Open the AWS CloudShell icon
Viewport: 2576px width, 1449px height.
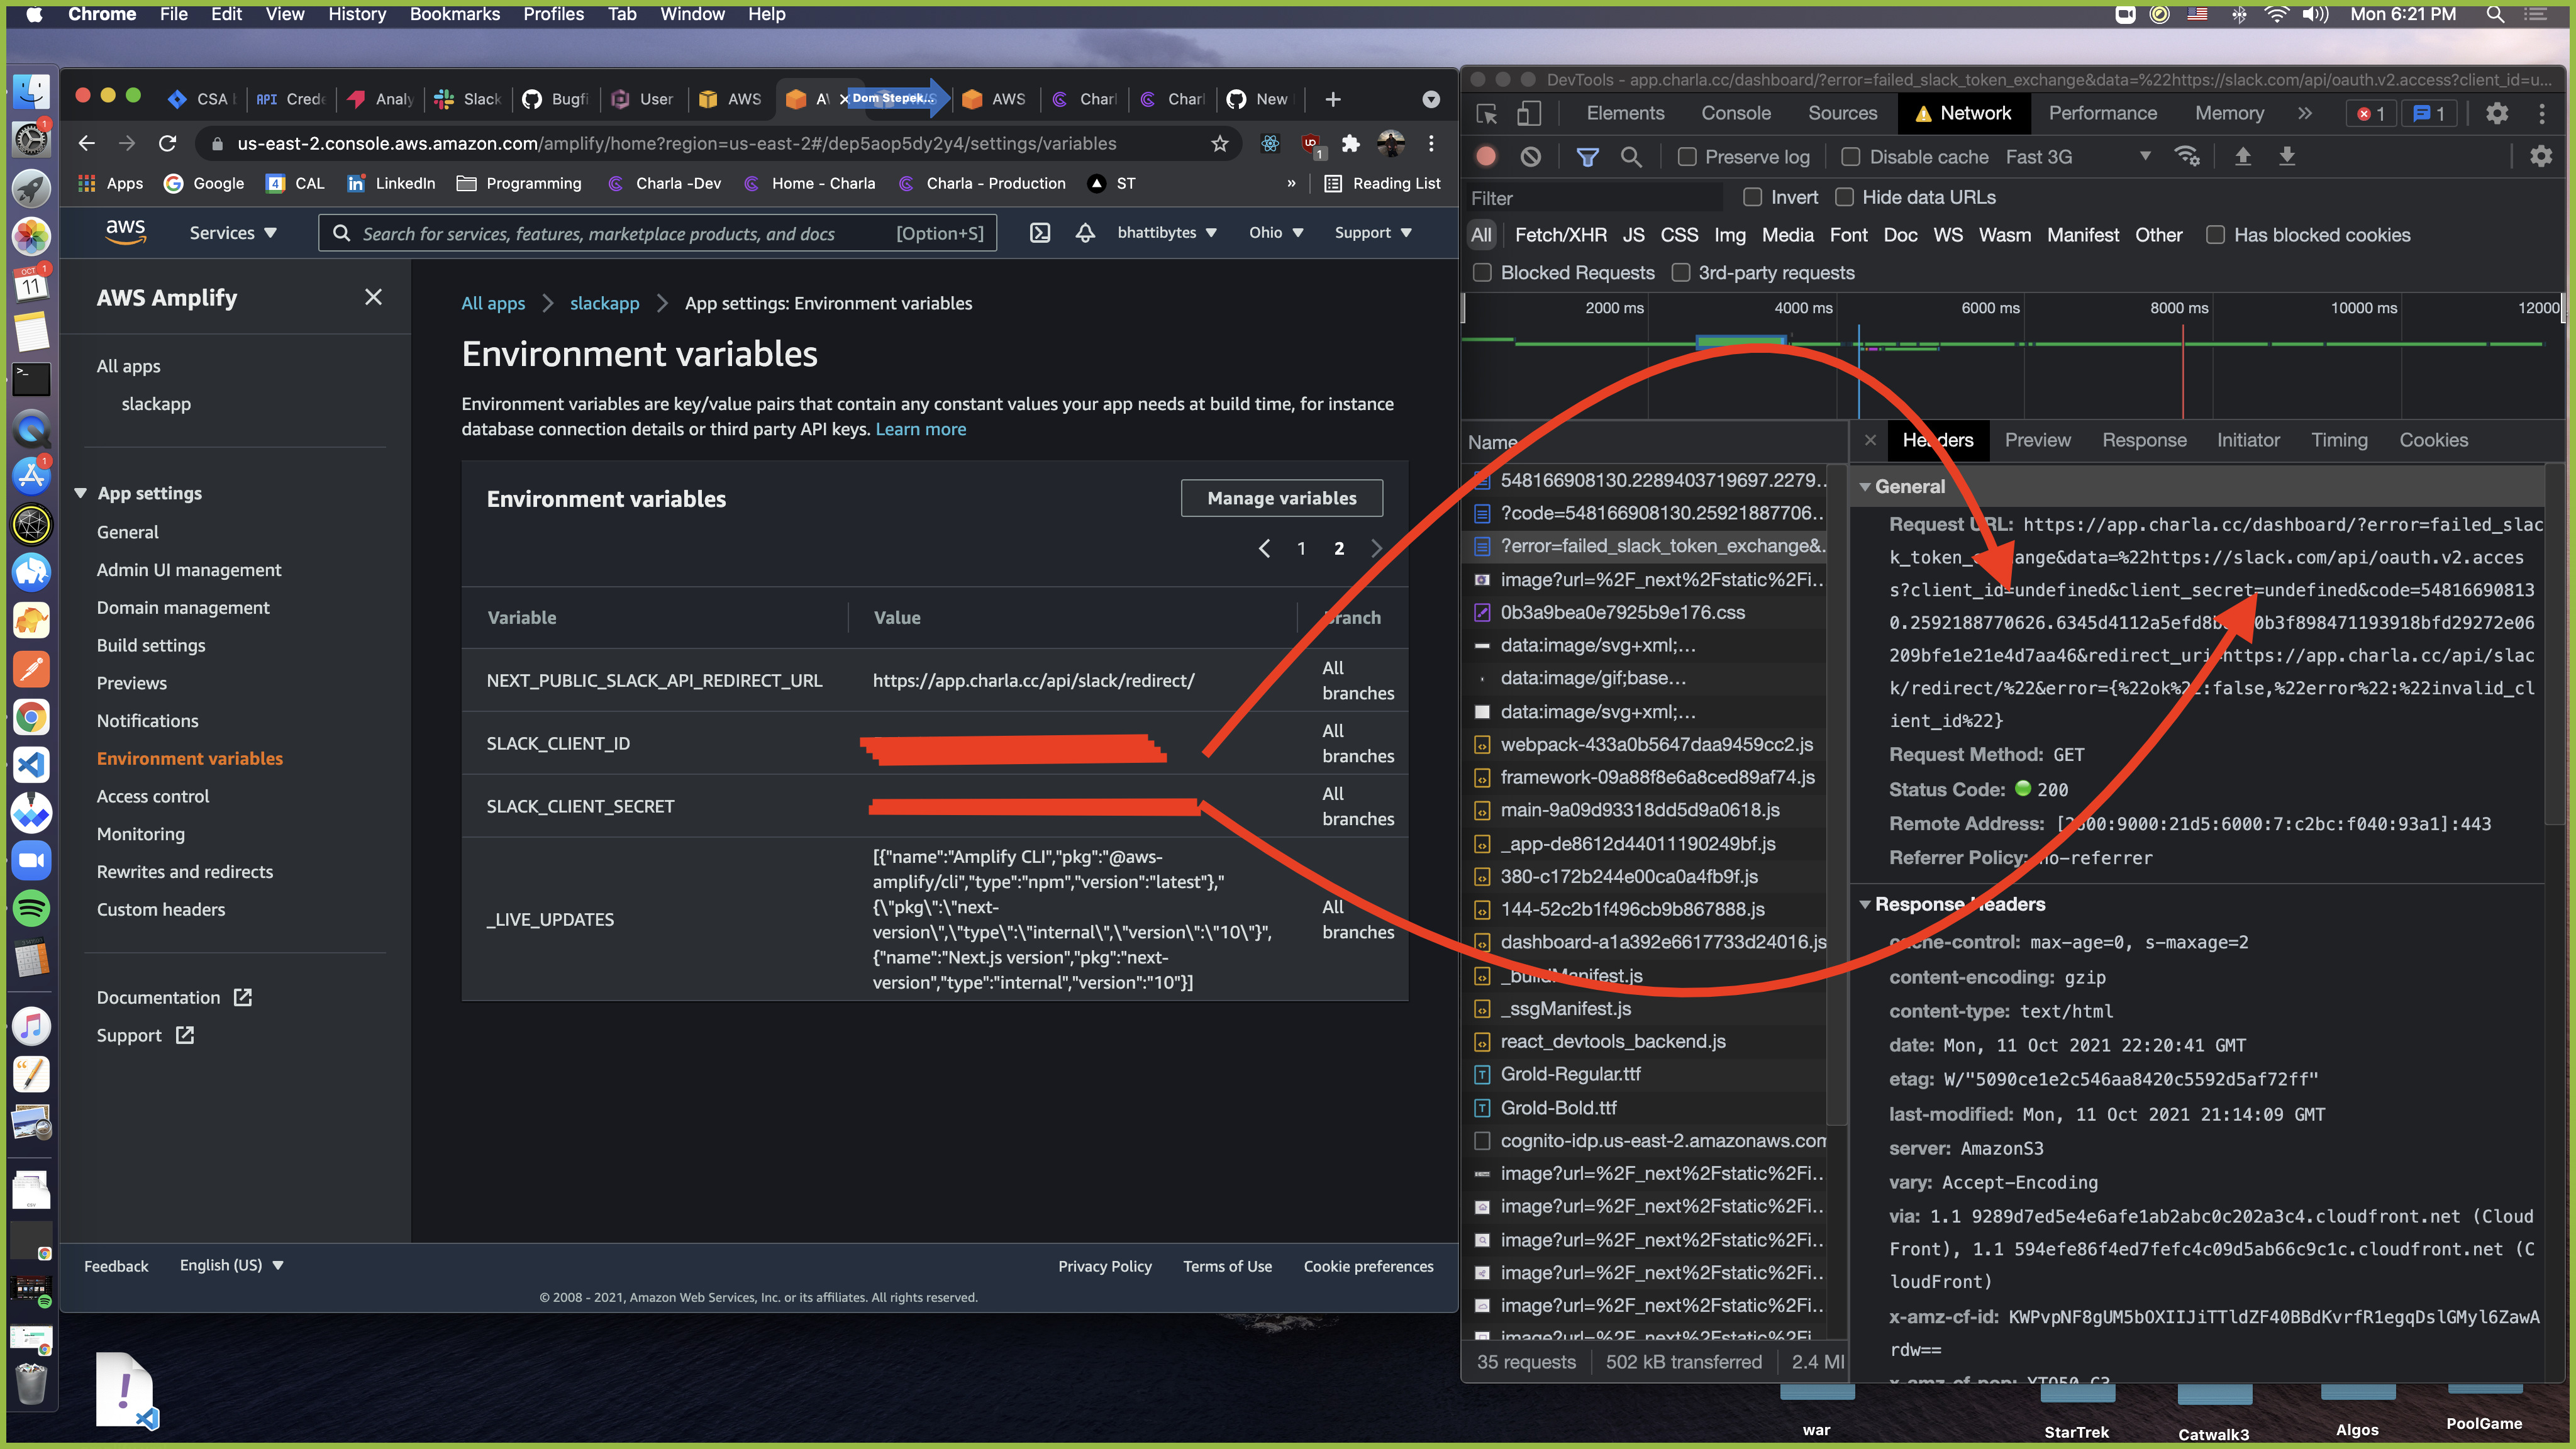(x=1040, y=233)
